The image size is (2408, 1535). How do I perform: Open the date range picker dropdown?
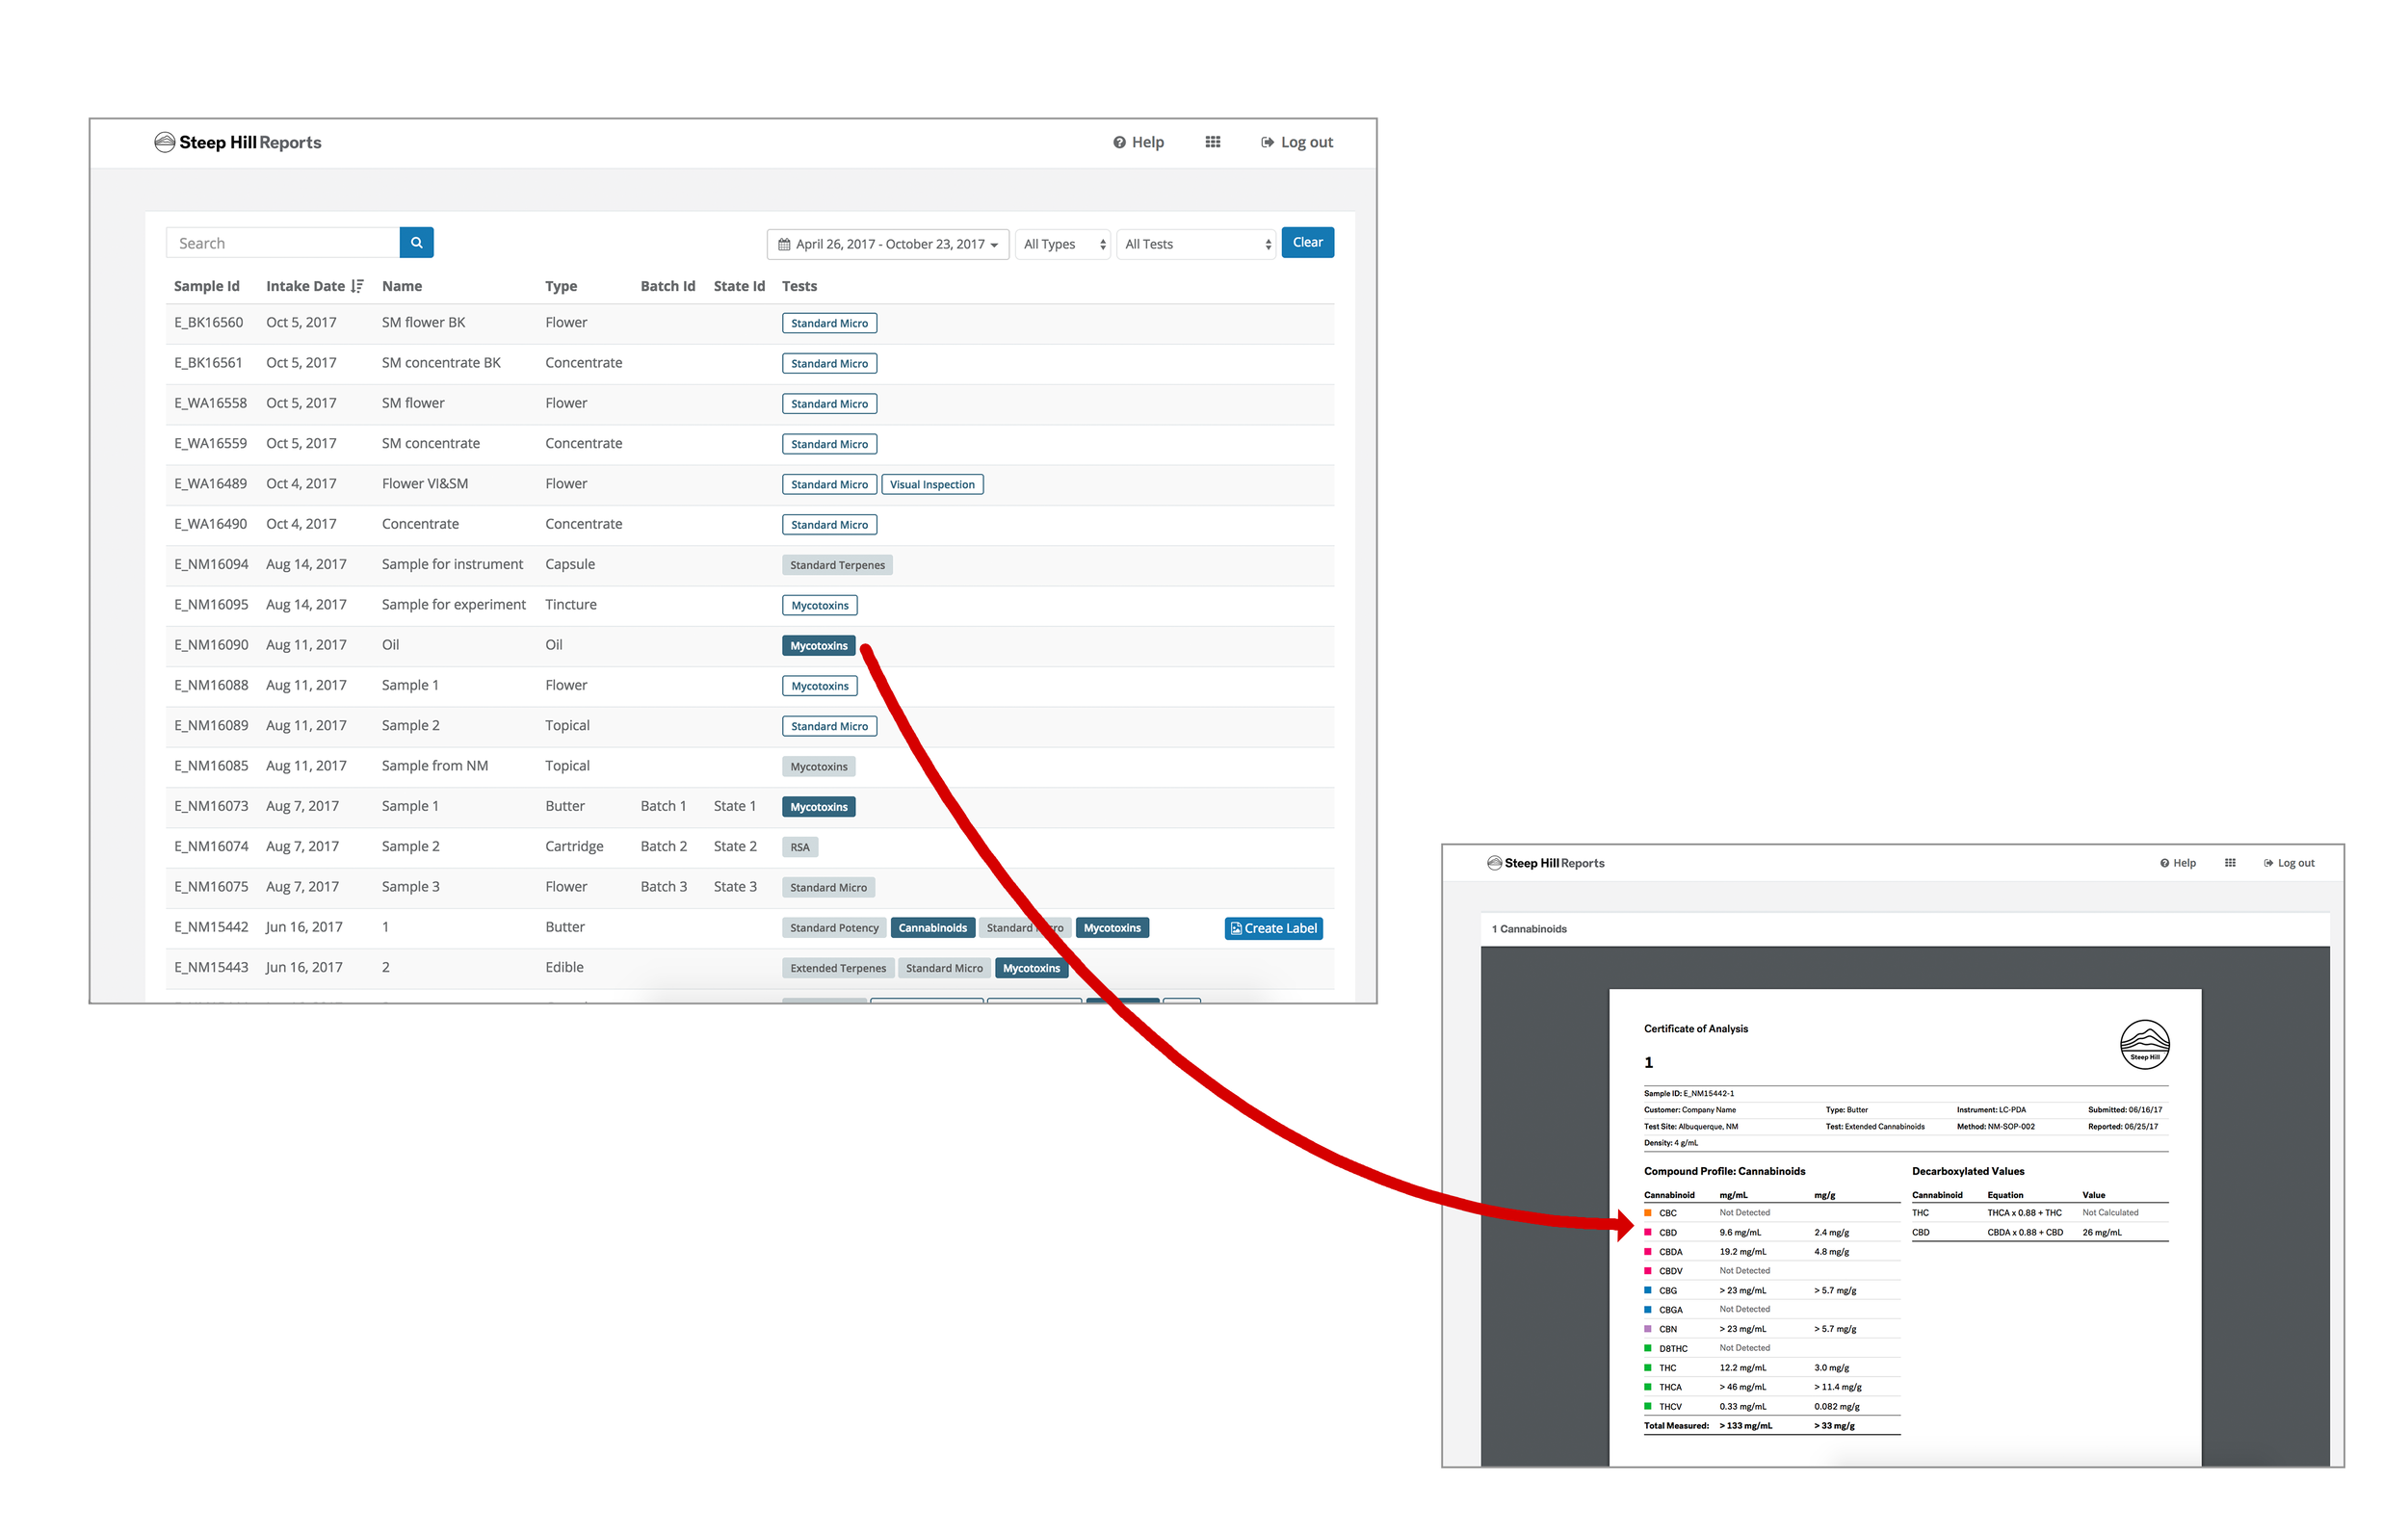click(x=888, y=244)
